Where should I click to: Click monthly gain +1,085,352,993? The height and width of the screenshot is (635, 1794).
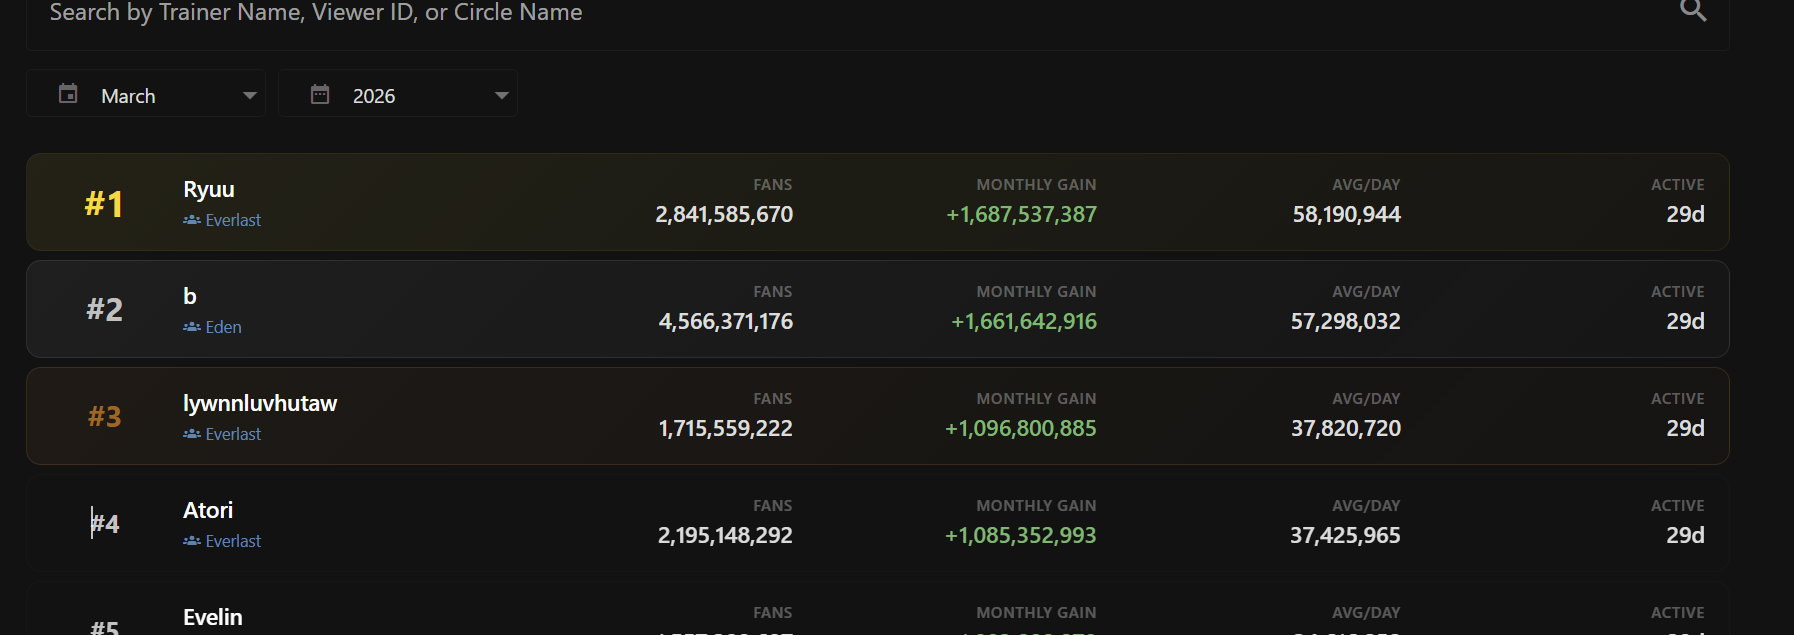pyautogui.click(x=1021, y=535)
